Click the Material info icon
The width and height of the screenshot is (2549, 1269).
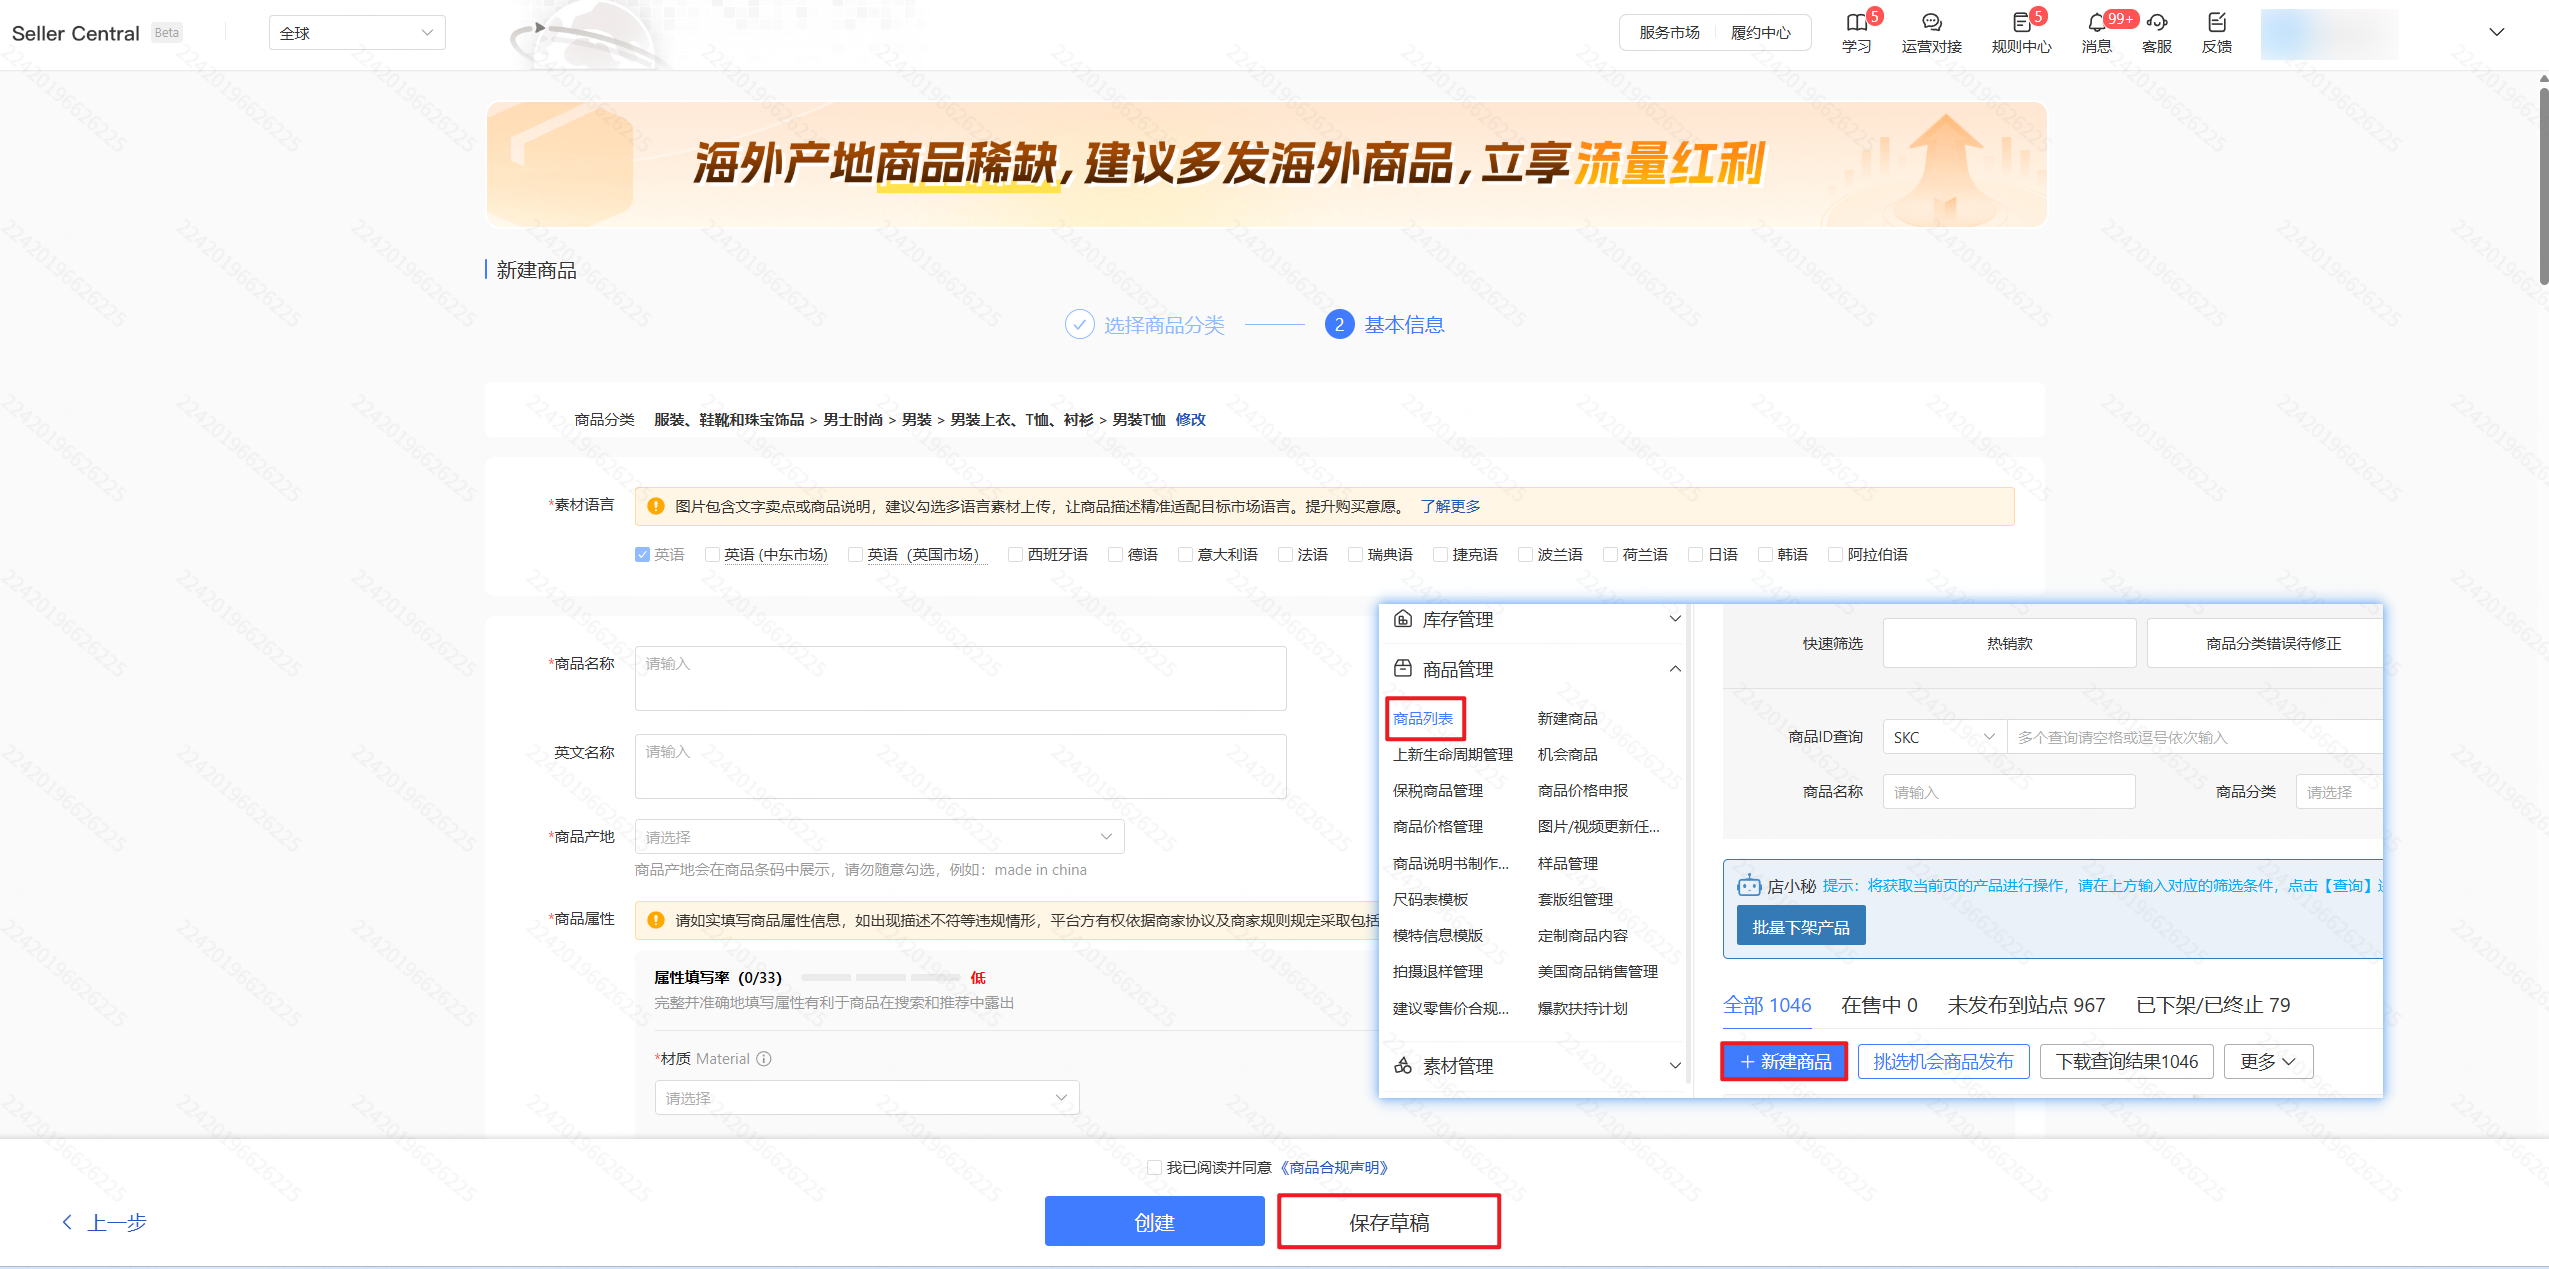[x=764, y=1059]
